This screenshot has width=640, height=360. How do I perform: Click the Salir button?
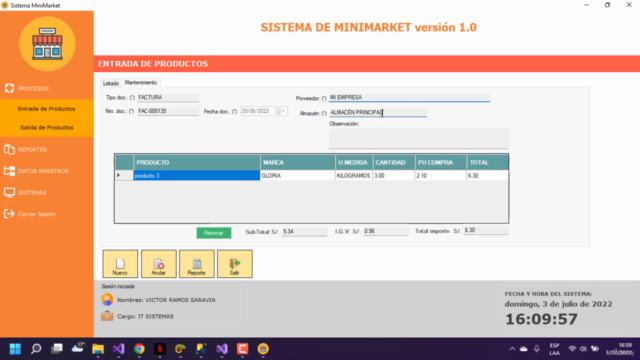[x=235, y=264]
